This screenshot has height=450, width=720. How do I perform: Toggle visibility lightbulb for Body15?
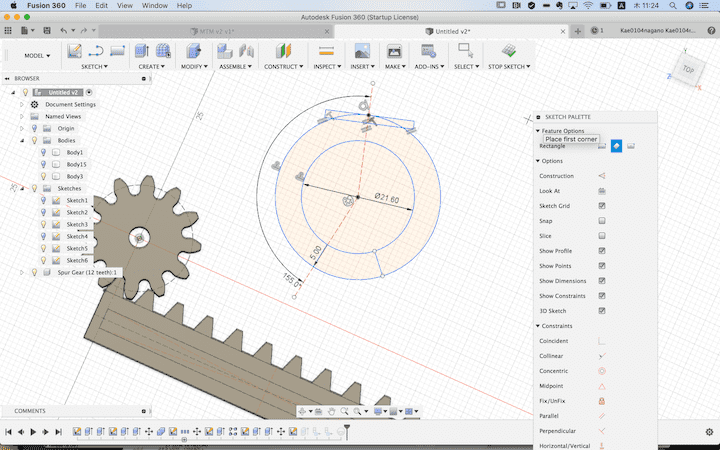pos(44,164)
